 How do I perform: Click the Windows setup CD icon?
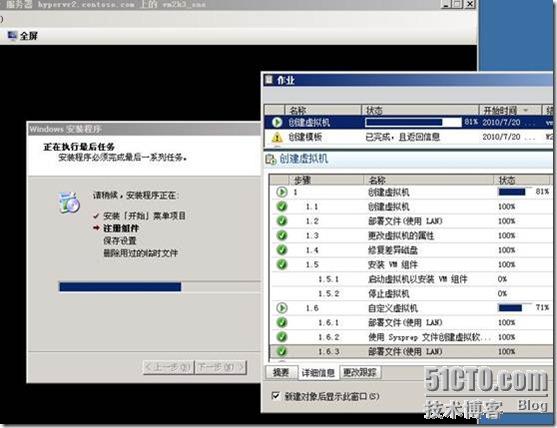(69, 202)
